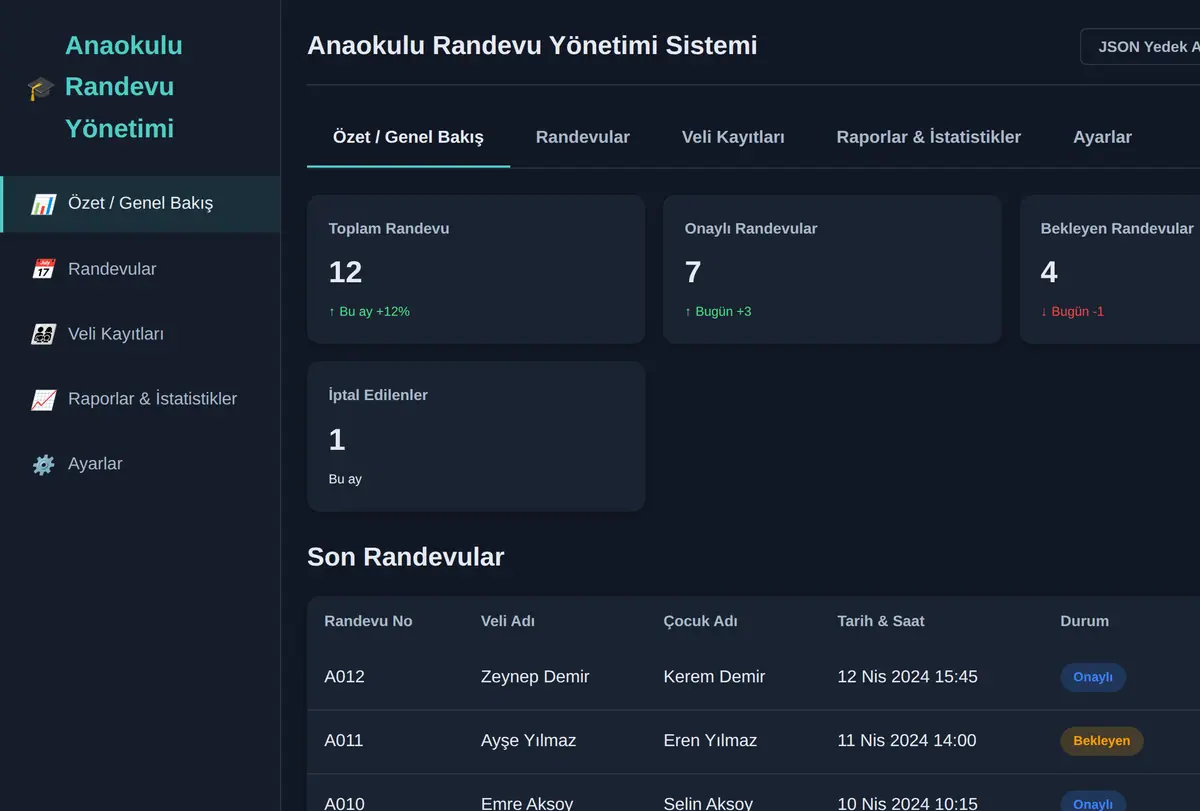Click the JSON Yedek button
The height and width of the screenshot is (811, 1200).
[1141, 47]
